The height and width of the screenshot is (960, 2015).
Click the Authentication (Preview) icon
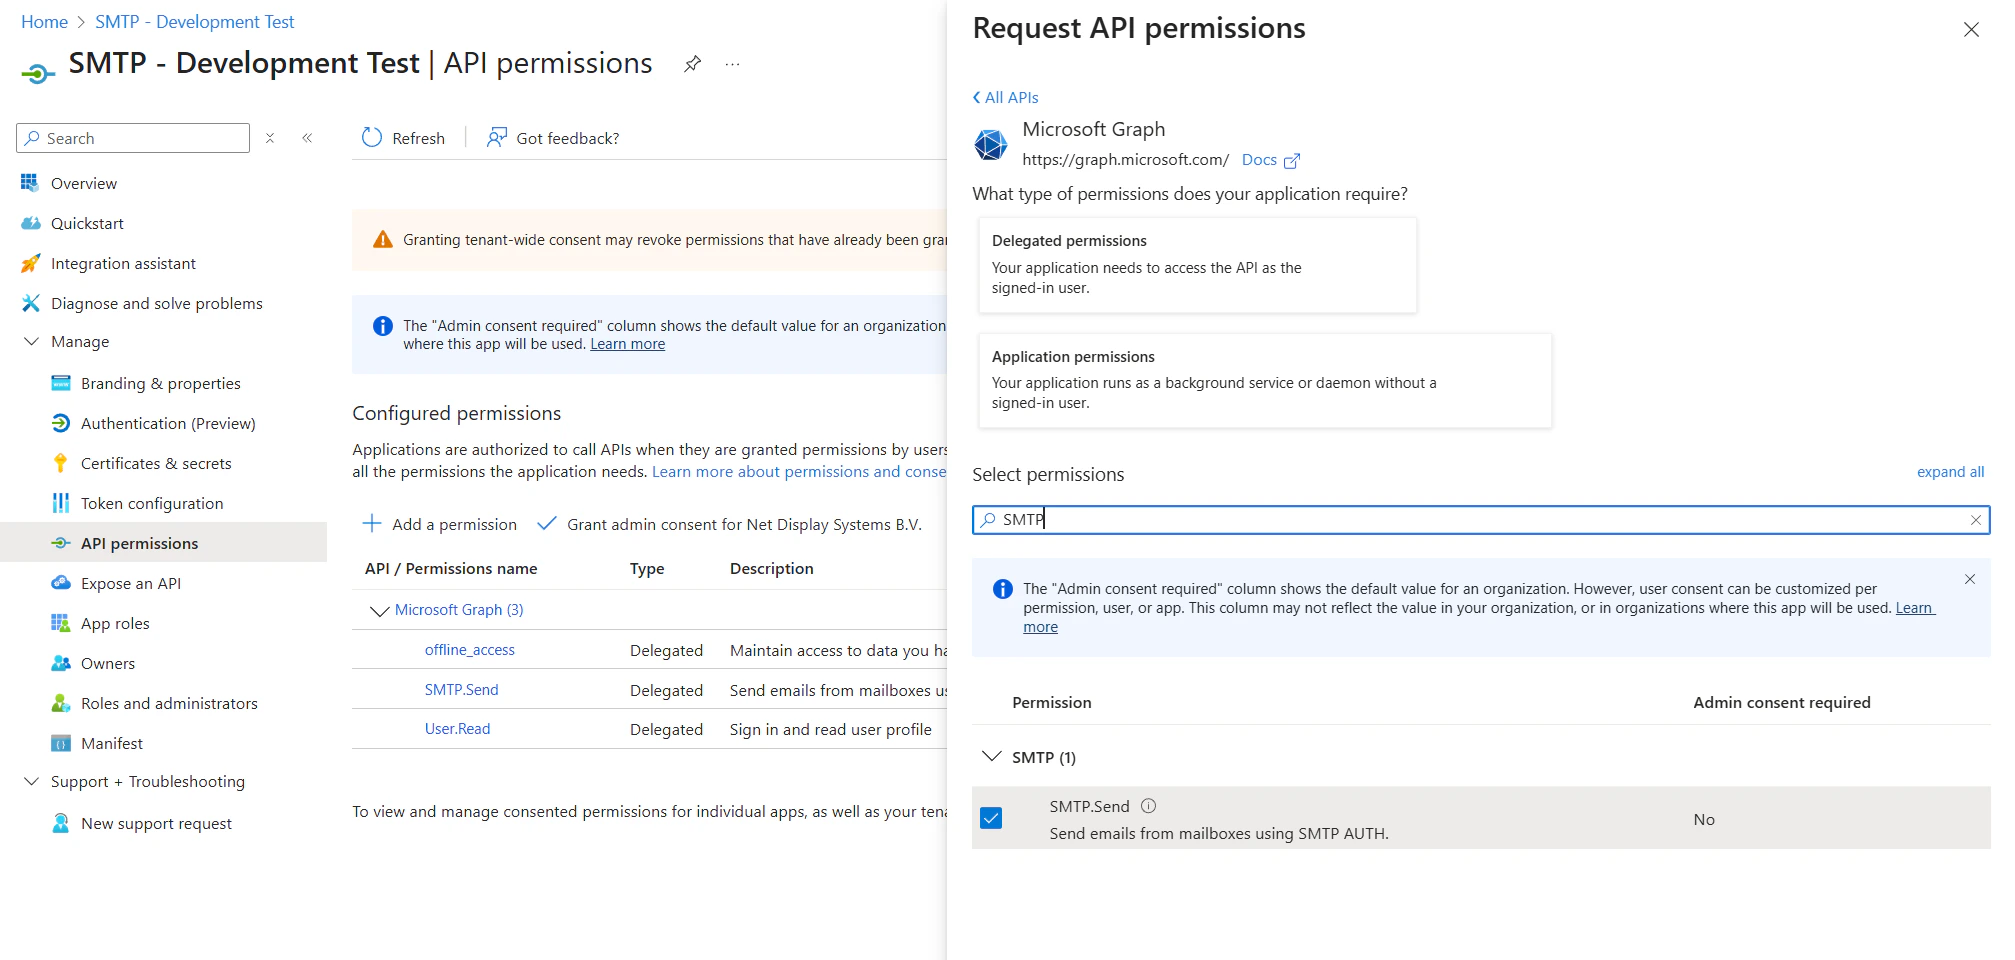click(x=61, y=423)
